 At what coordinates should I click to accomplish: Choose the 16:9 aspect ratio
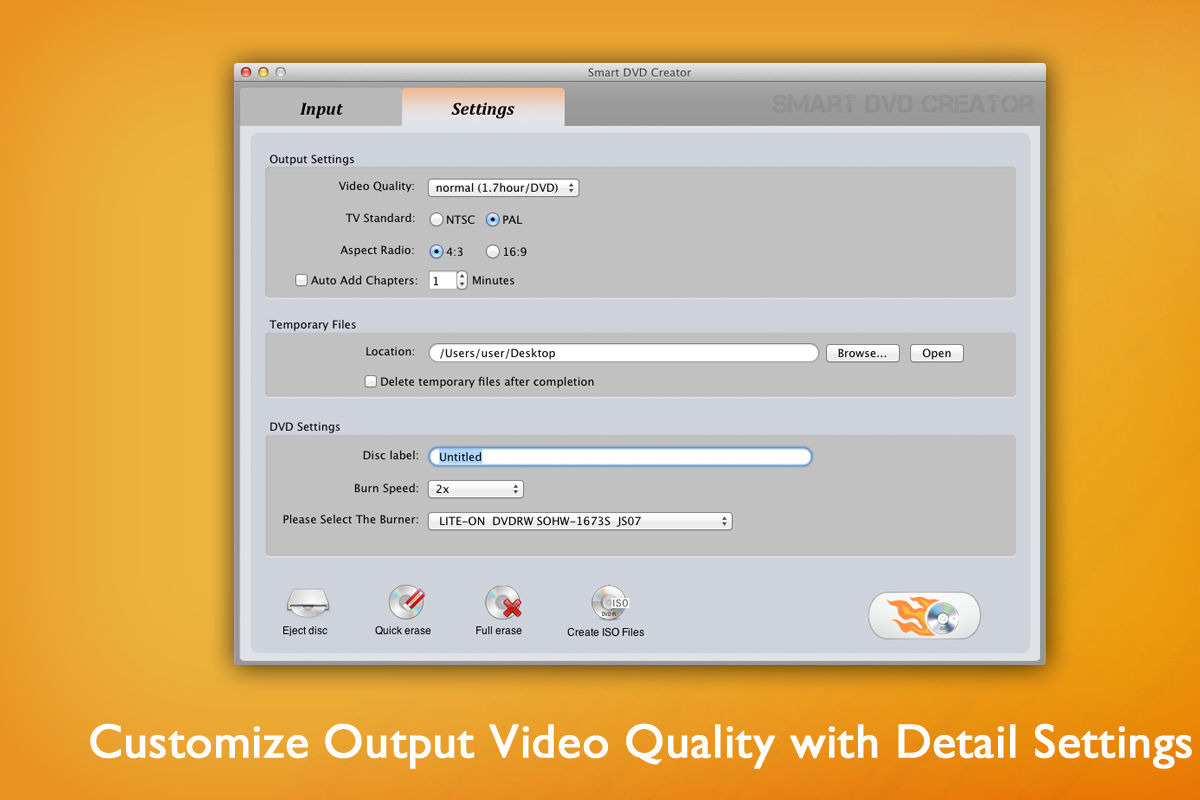coord(493,252)
